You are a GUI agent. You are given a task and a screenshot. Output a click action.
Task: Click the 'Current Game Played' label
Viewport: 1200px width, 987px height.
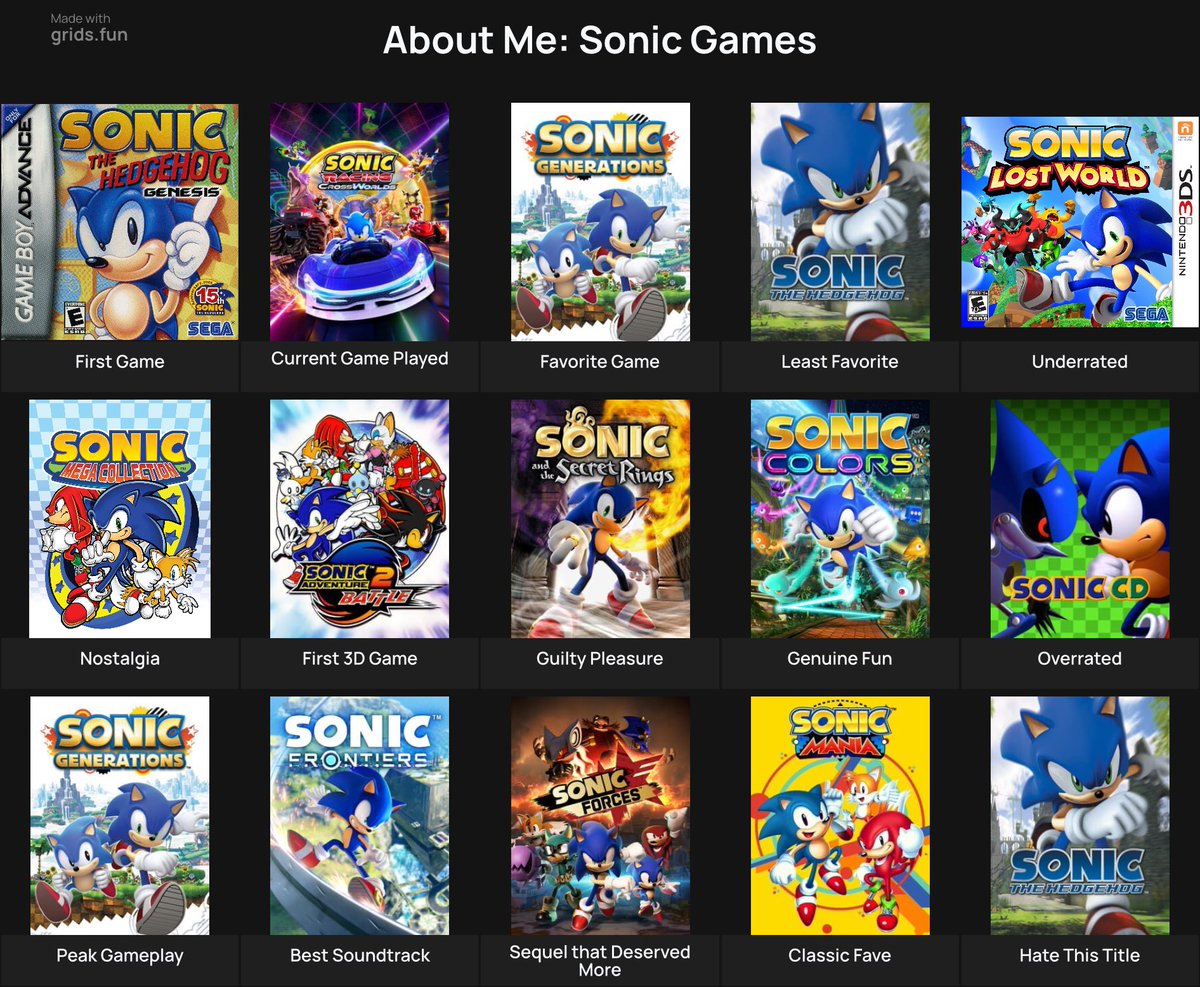click(x=359, y=358)
